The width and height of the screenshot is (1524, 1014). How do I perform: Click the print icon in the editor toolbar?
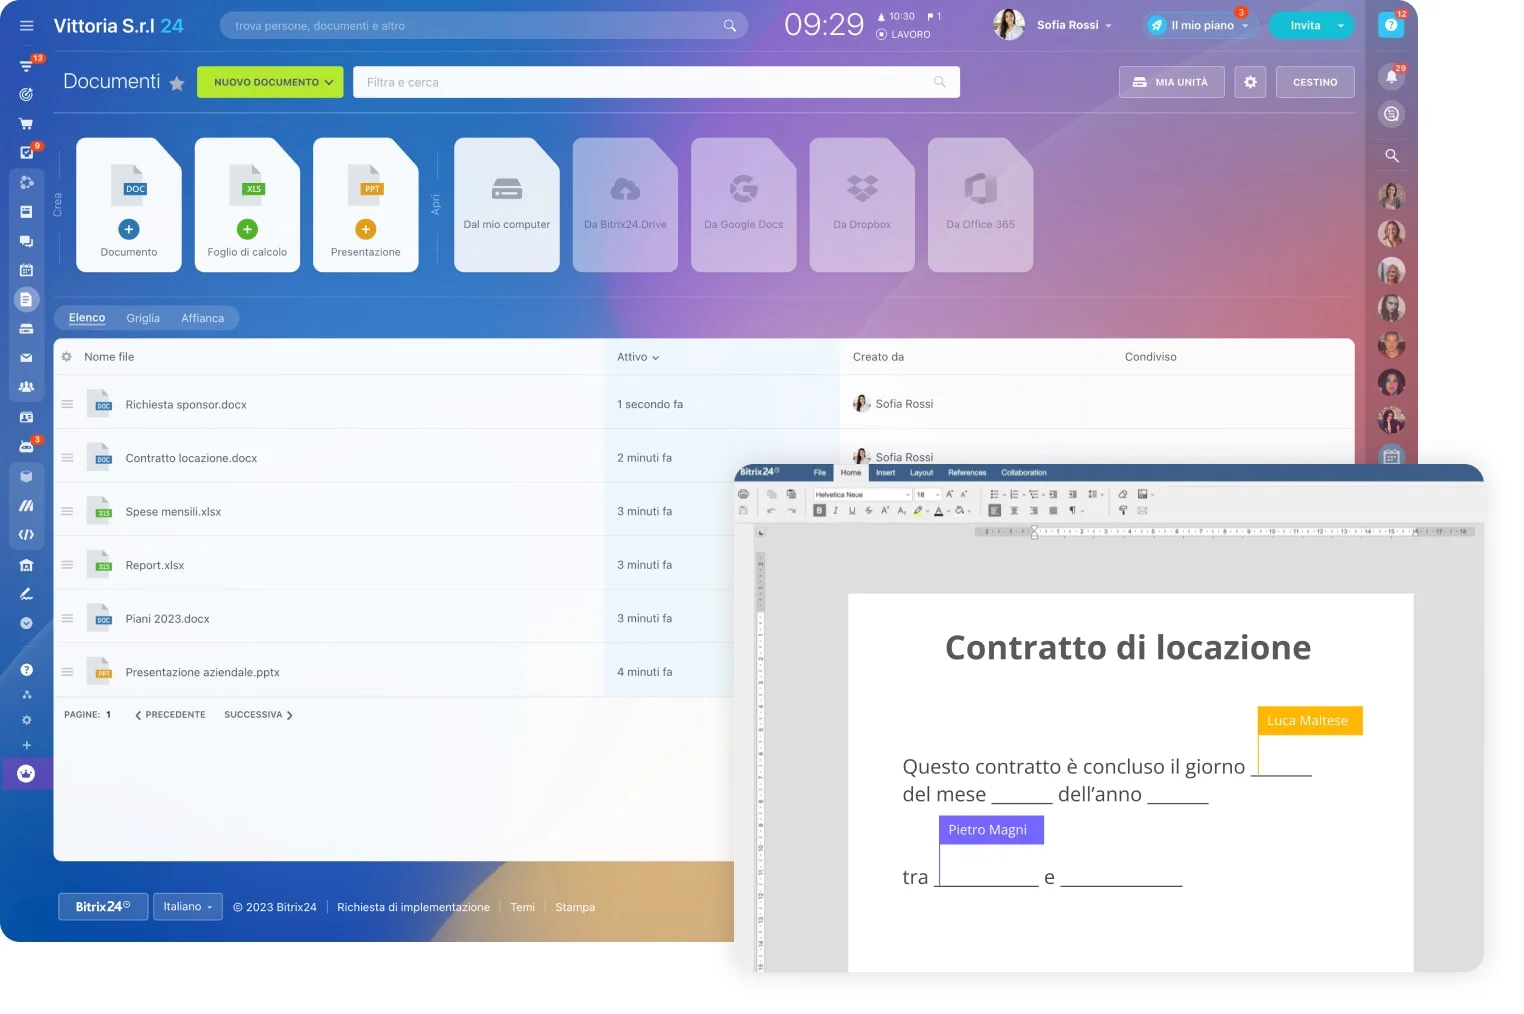click(x=743, y=494)
